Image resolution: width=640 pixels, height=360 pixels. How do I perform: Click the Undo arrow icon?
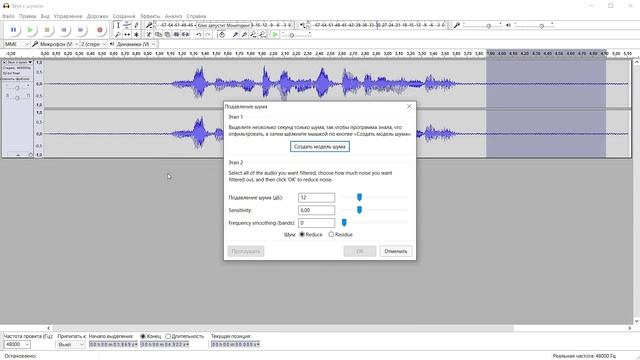pyautogui.click(x=199, y=35)
